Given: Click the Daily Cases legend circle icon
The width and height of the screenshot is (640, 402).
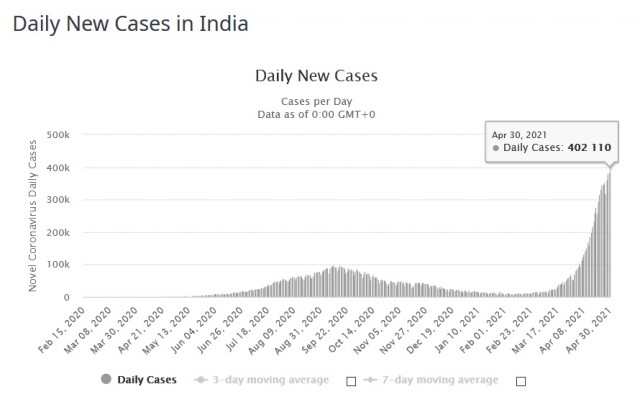Looking at the screenshot, I should [x=106, y=379].
